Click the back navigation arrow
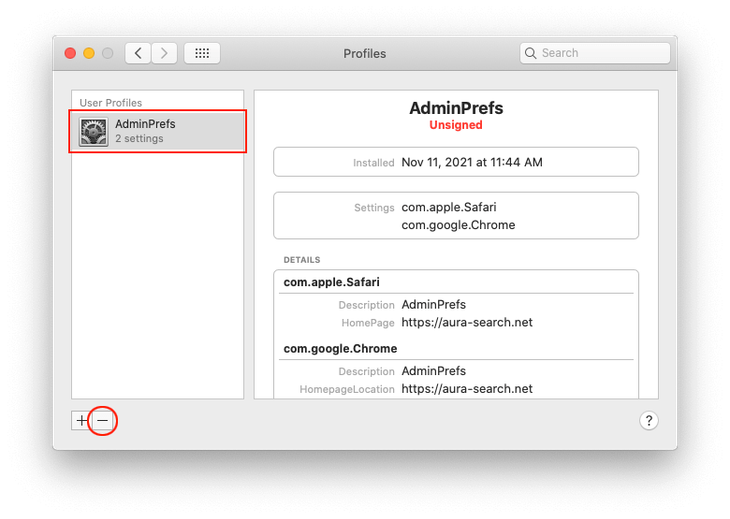Viewport: 730px width, 519px height. [x=138, y=53]
